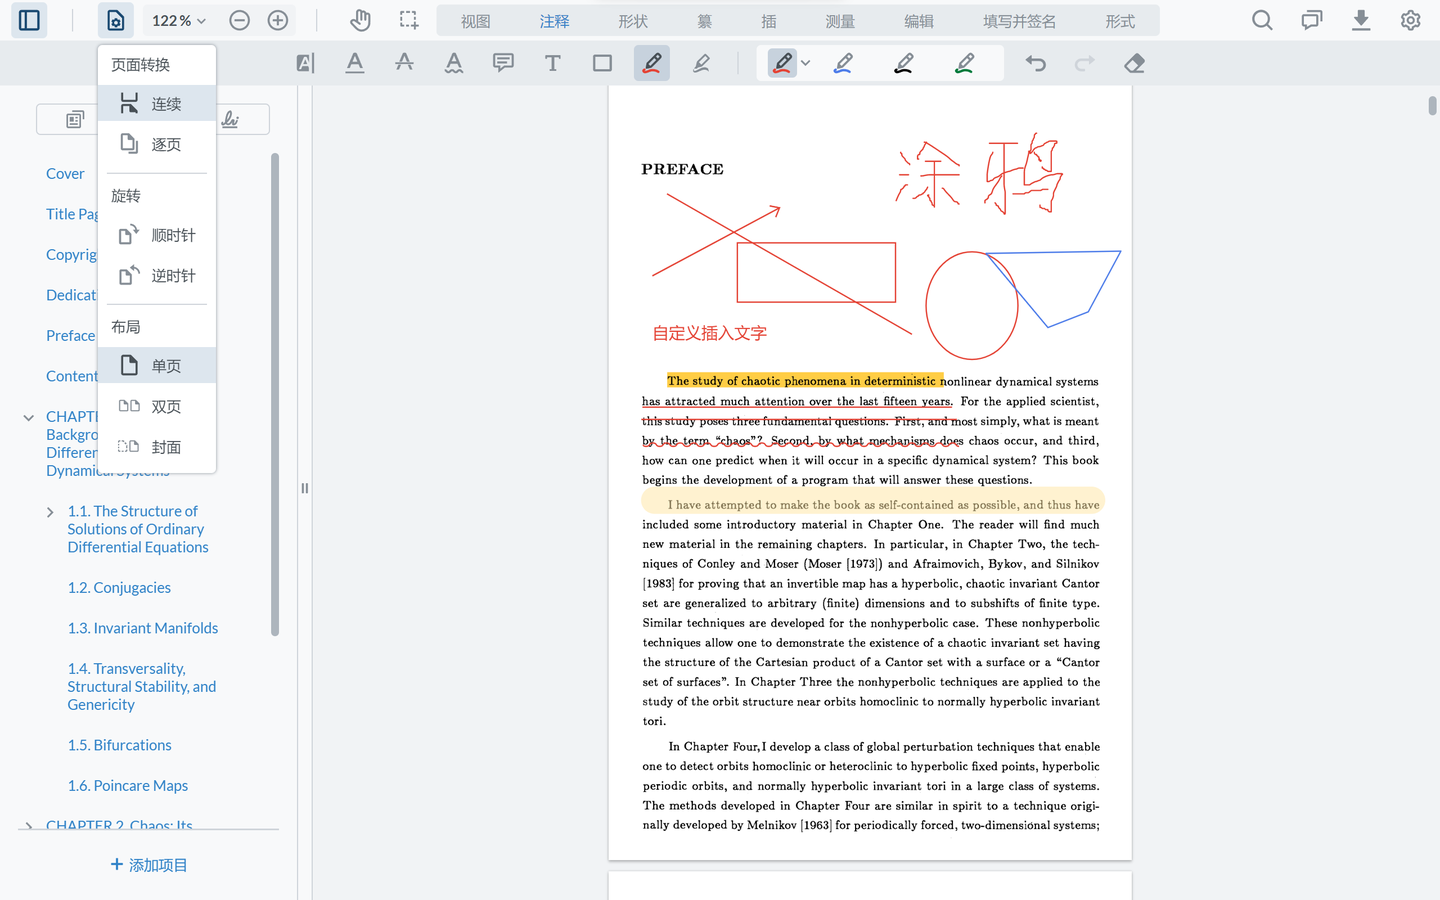The width and height of the screenshot is (1440, 900).
Task: Switch to the 注释 tab
Action: [555, 19]
